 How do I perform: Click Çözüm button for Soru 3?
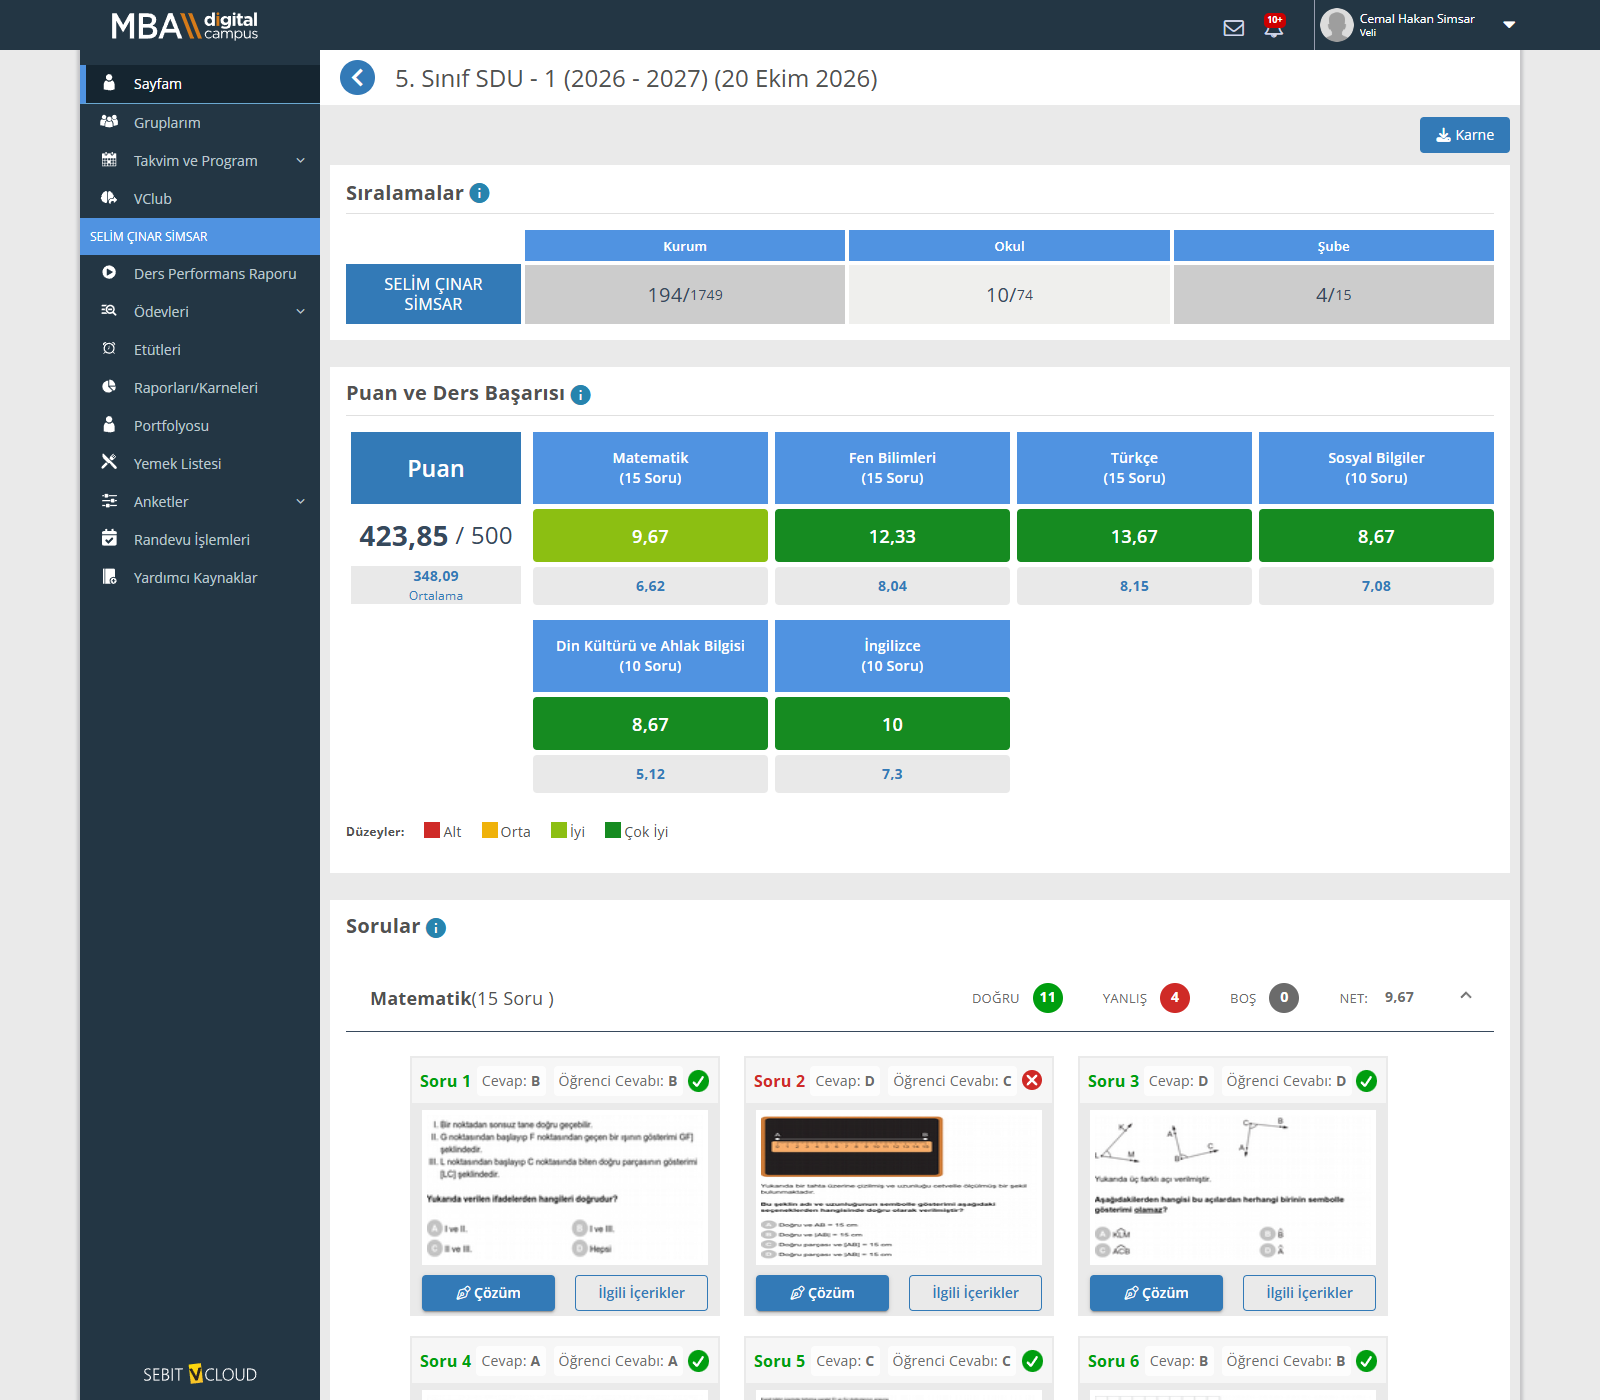1156,1293
